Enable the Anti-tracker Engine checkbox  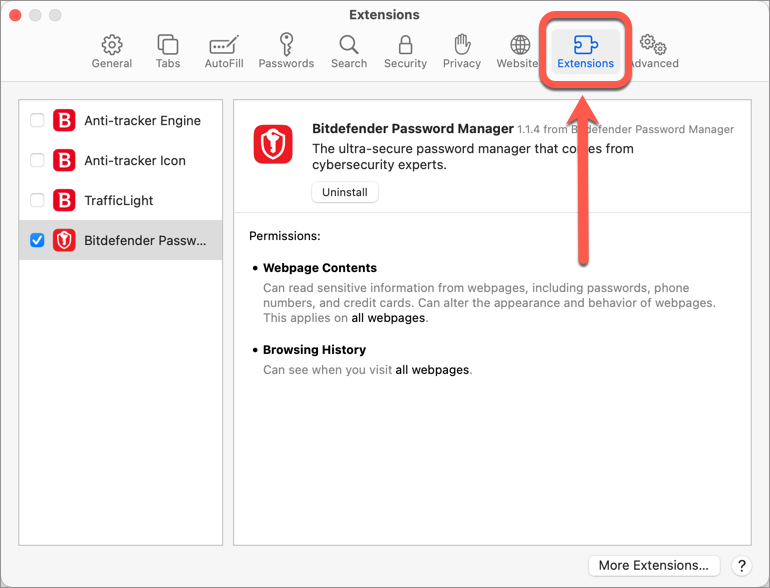pyautogui.click(x=37, y=120)
